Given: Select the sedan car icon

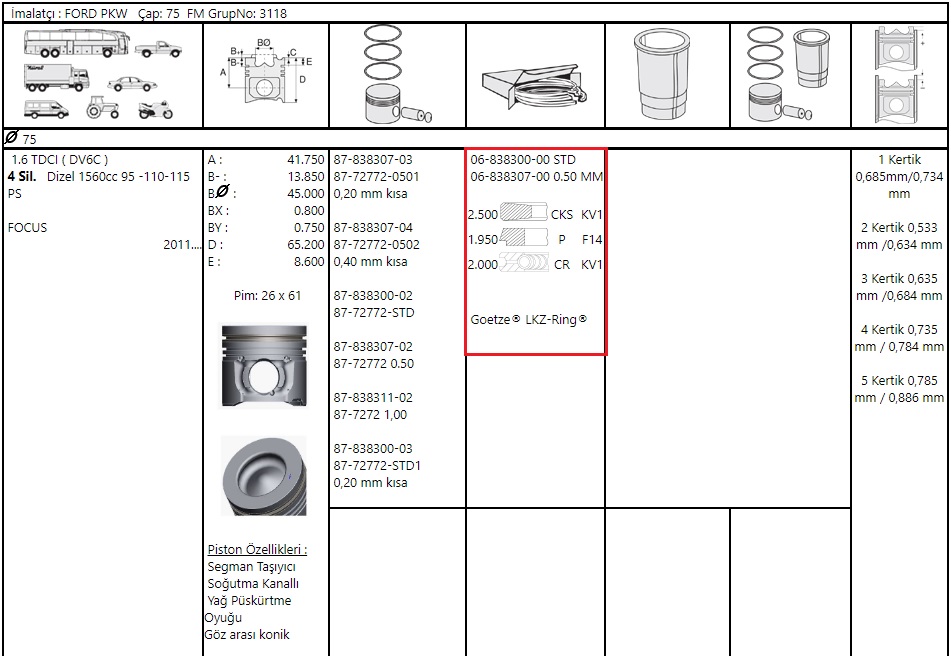Looking at the screenshot, I should [132, 84].
